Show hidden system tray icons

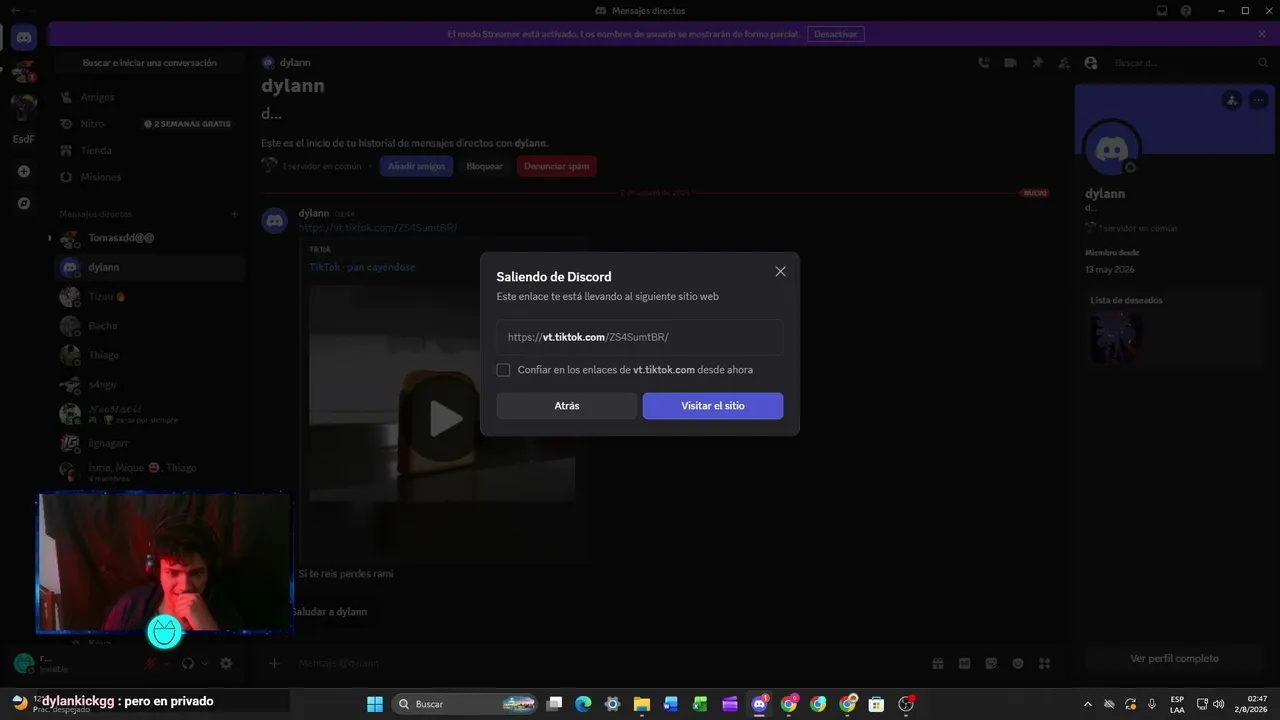pos(1088,704)
